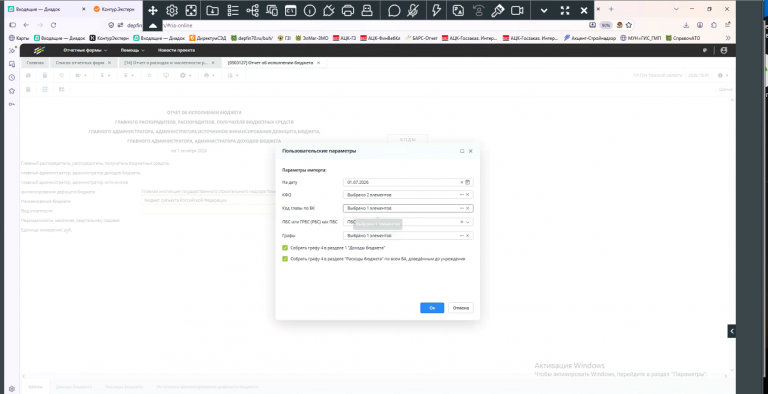Open the 'БАРС-Отчет' bookmark
This screenshot has height=394, width=768.
pyautogui.click(x=421, y=38)
